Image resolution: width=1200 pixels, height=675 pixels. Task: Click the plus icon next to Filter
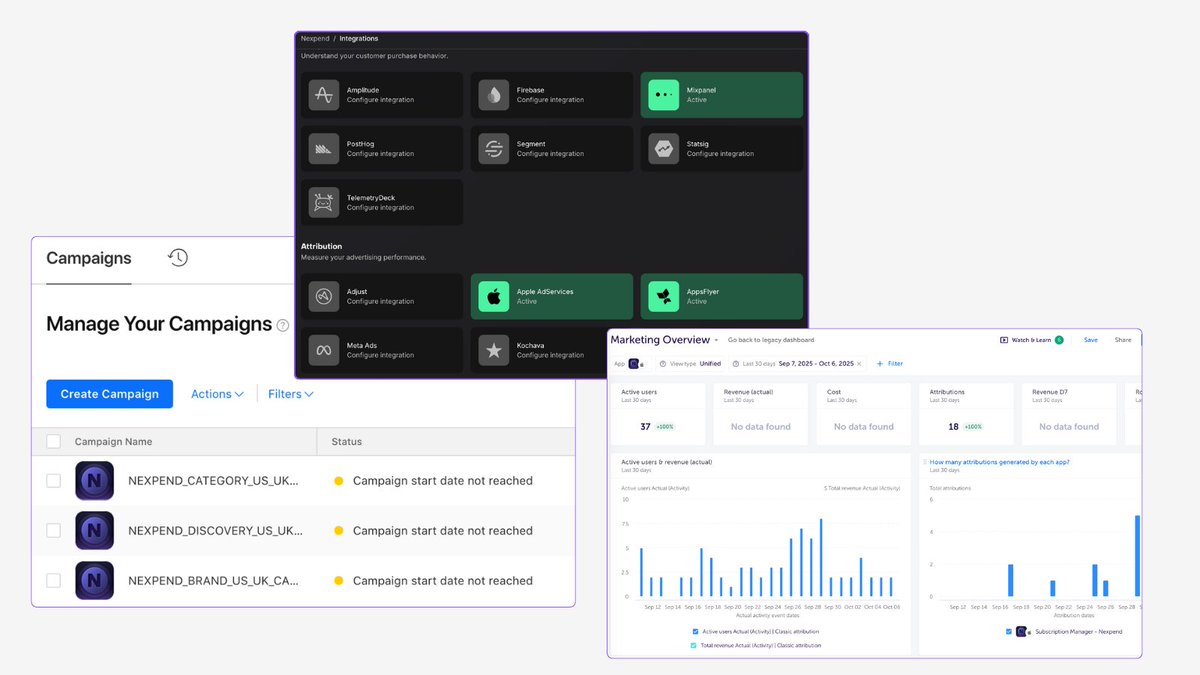[x=880, y=364]
